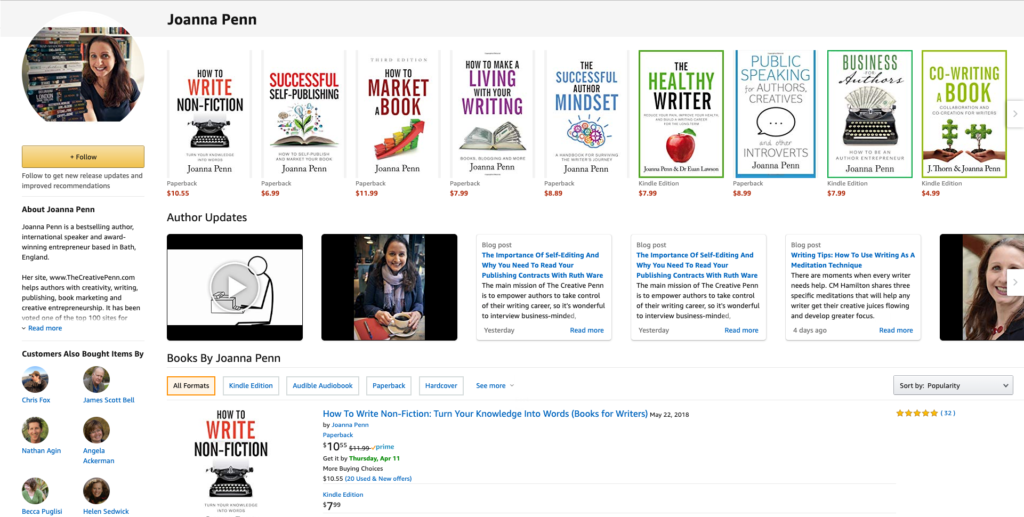The height and width of the screenshot is (517, 1024).
Task: Open How To Write Non-Fiction title link
Action: point(485,414)
